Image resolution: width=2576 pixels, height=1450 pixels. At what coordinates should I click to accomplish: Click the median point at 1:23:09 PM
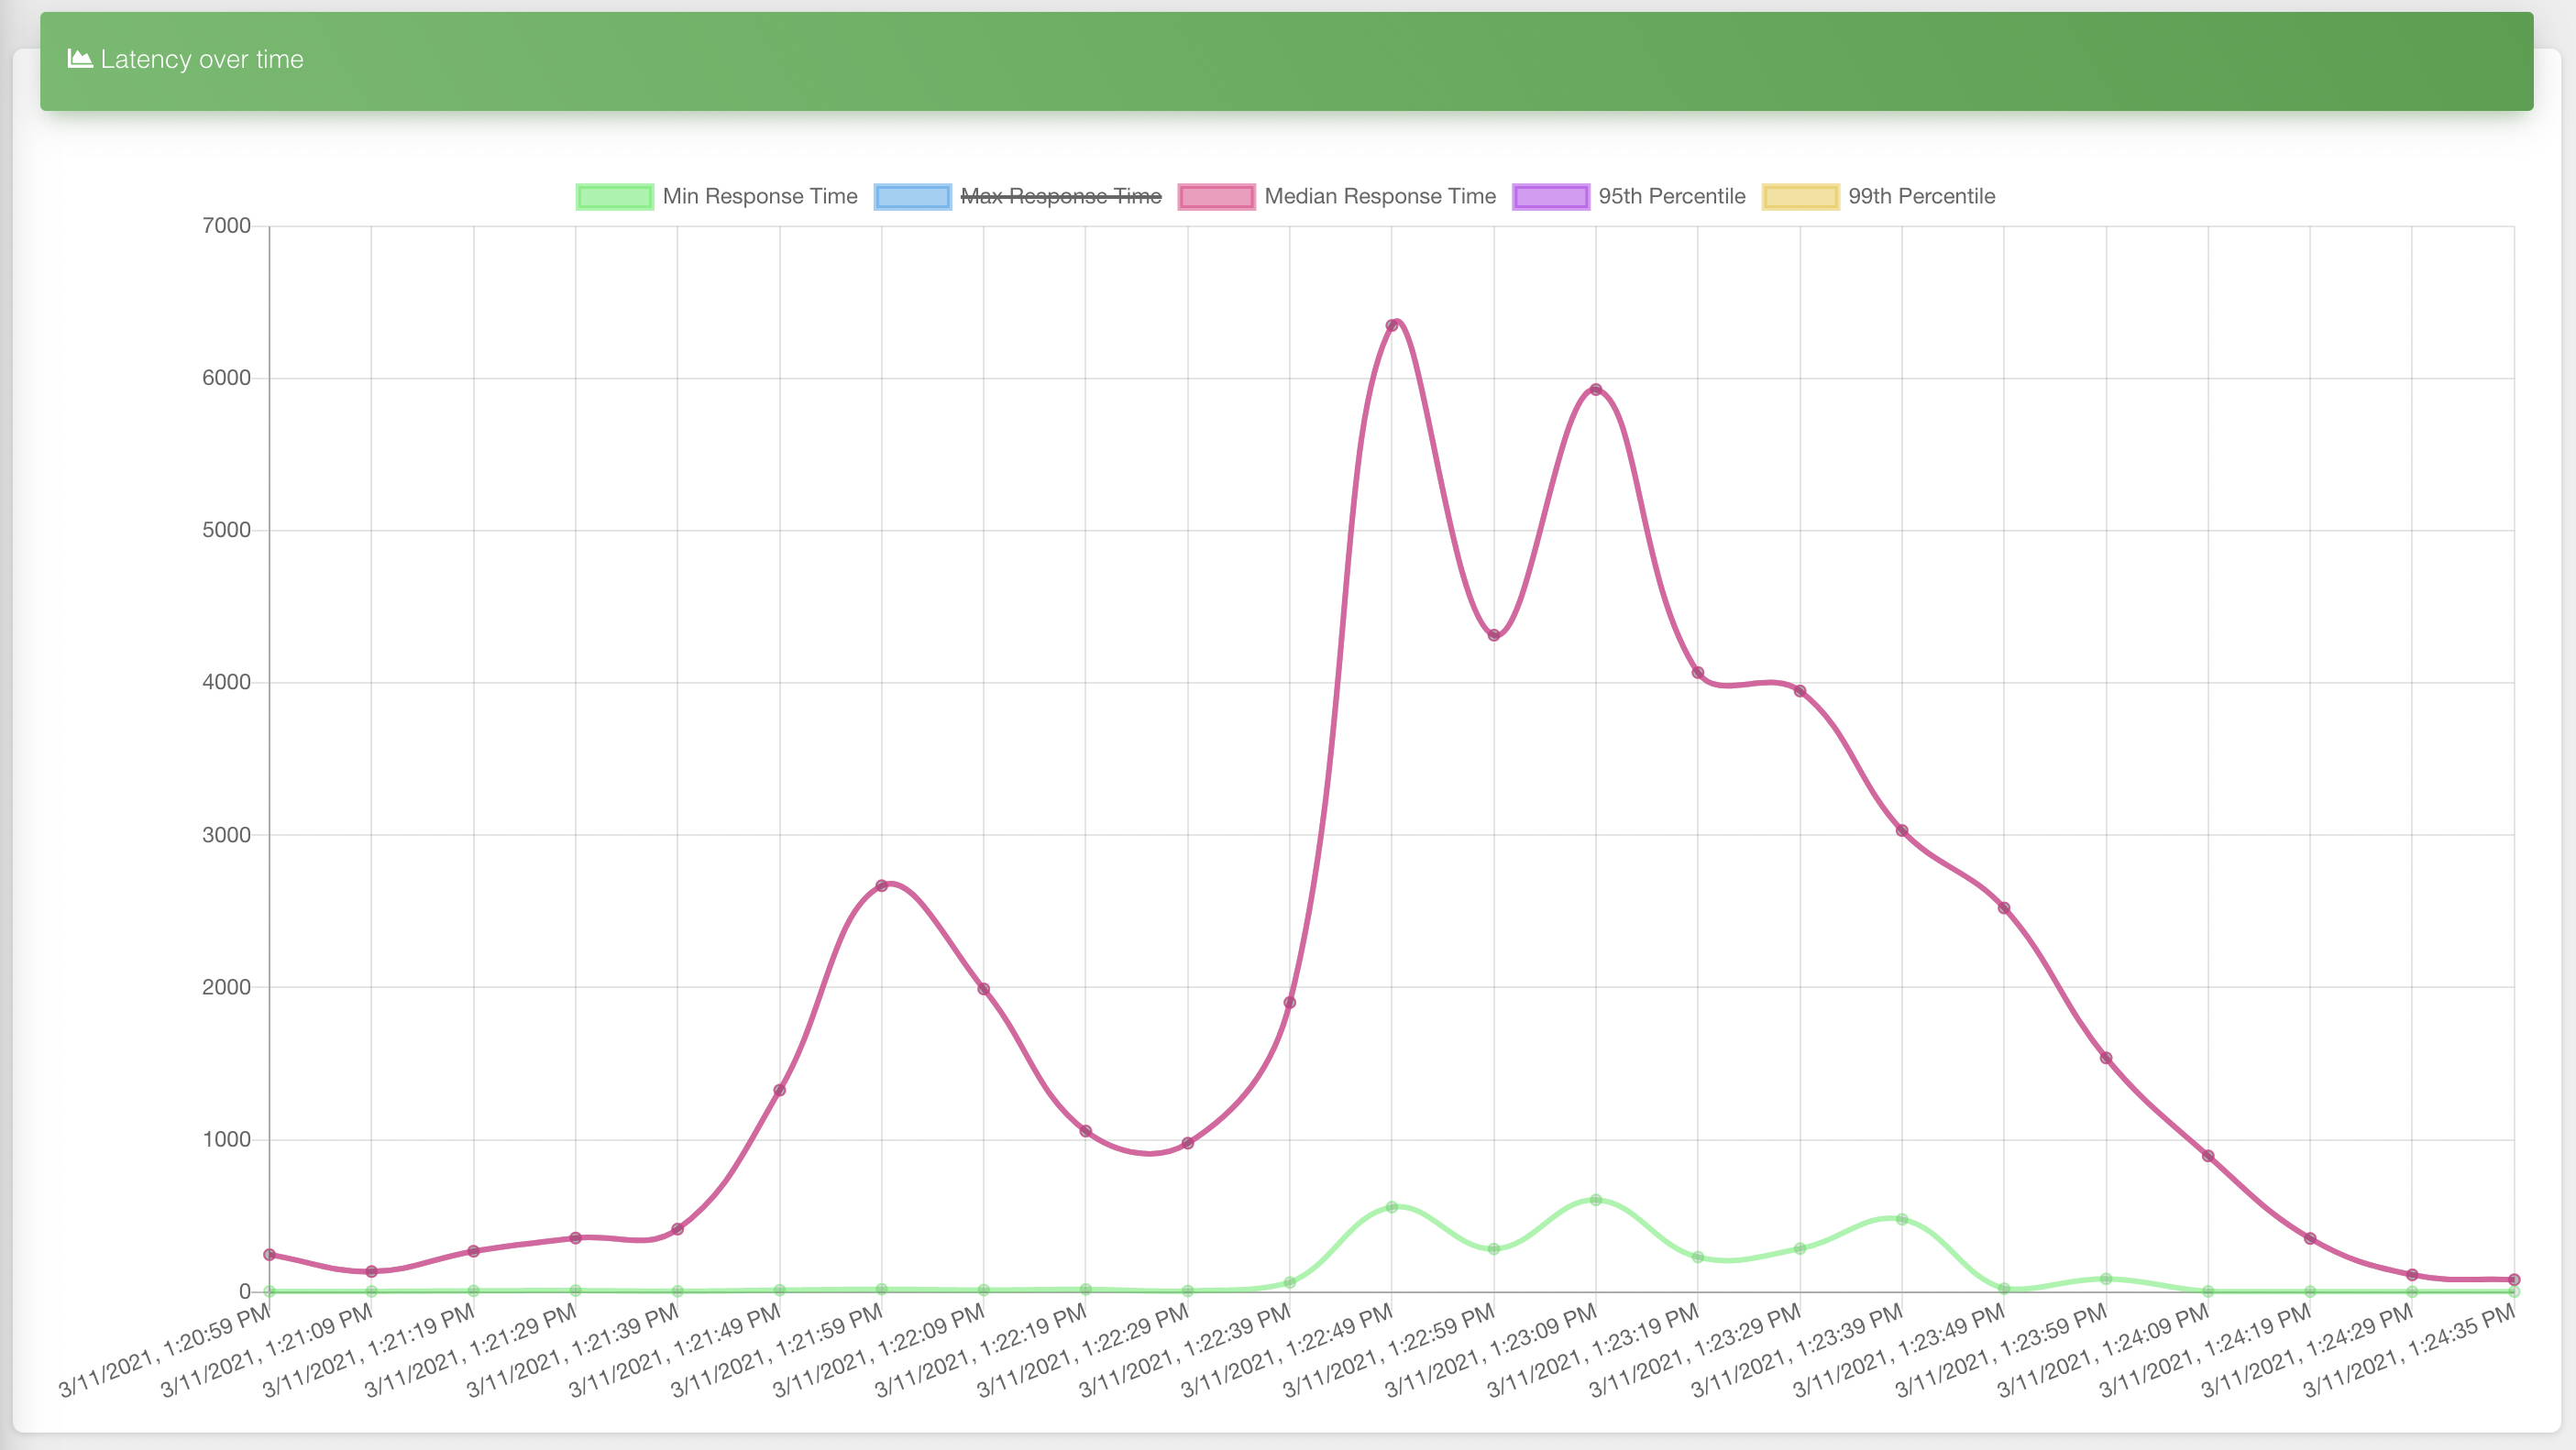click(x=1596, y=390)
